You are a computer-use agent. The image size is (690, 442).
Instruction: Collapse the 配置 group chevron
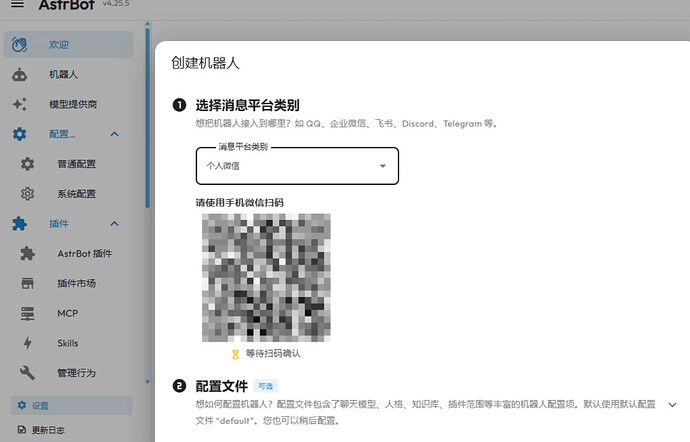[x=114, y=134]
